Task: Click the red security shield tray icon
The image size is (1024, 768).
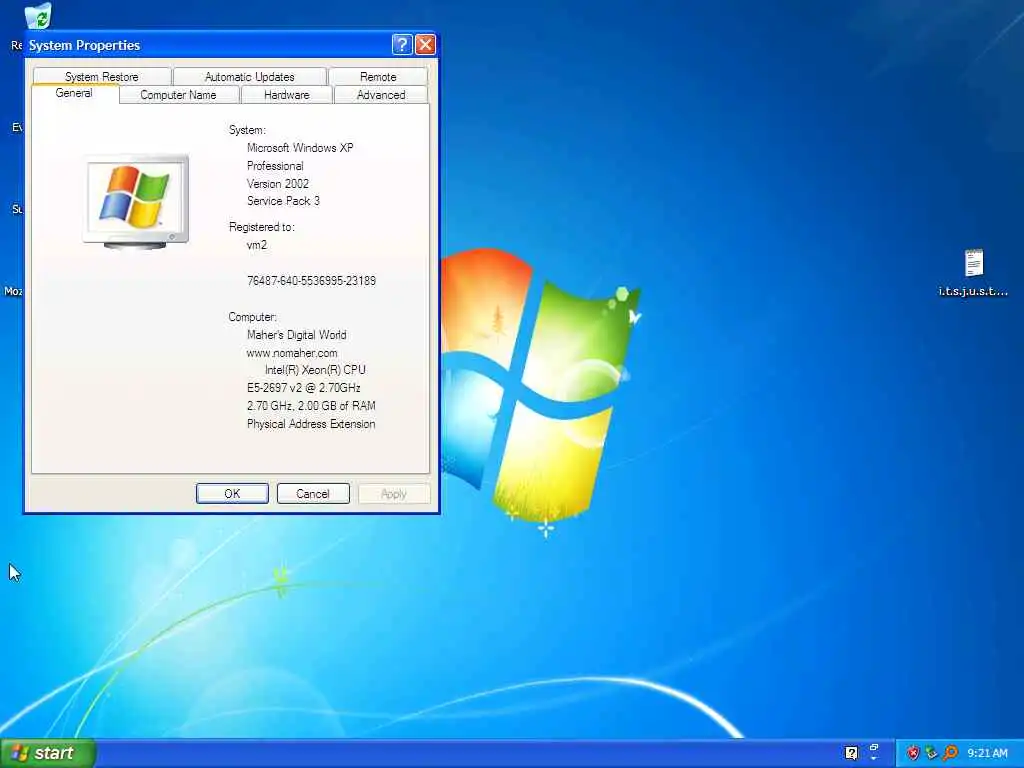Action: pyautogui.click(x=912, y=753)
